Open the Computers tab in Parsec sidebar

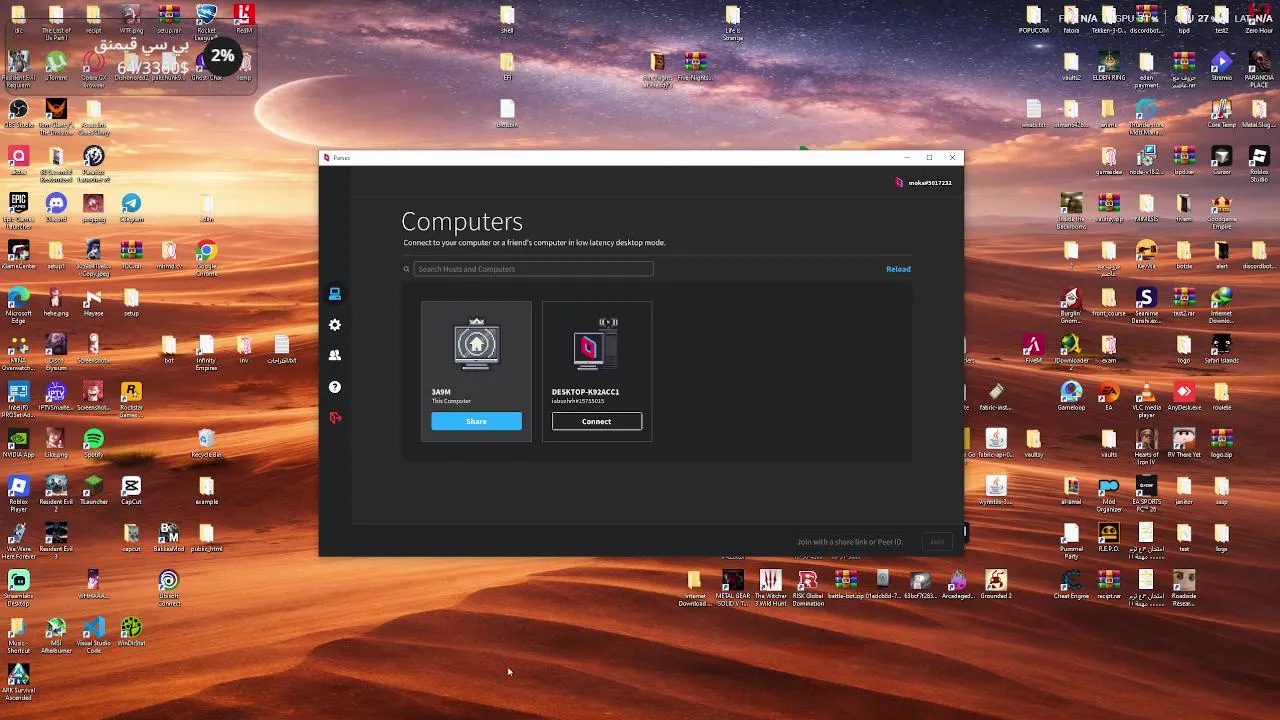(x=335, y=294)
